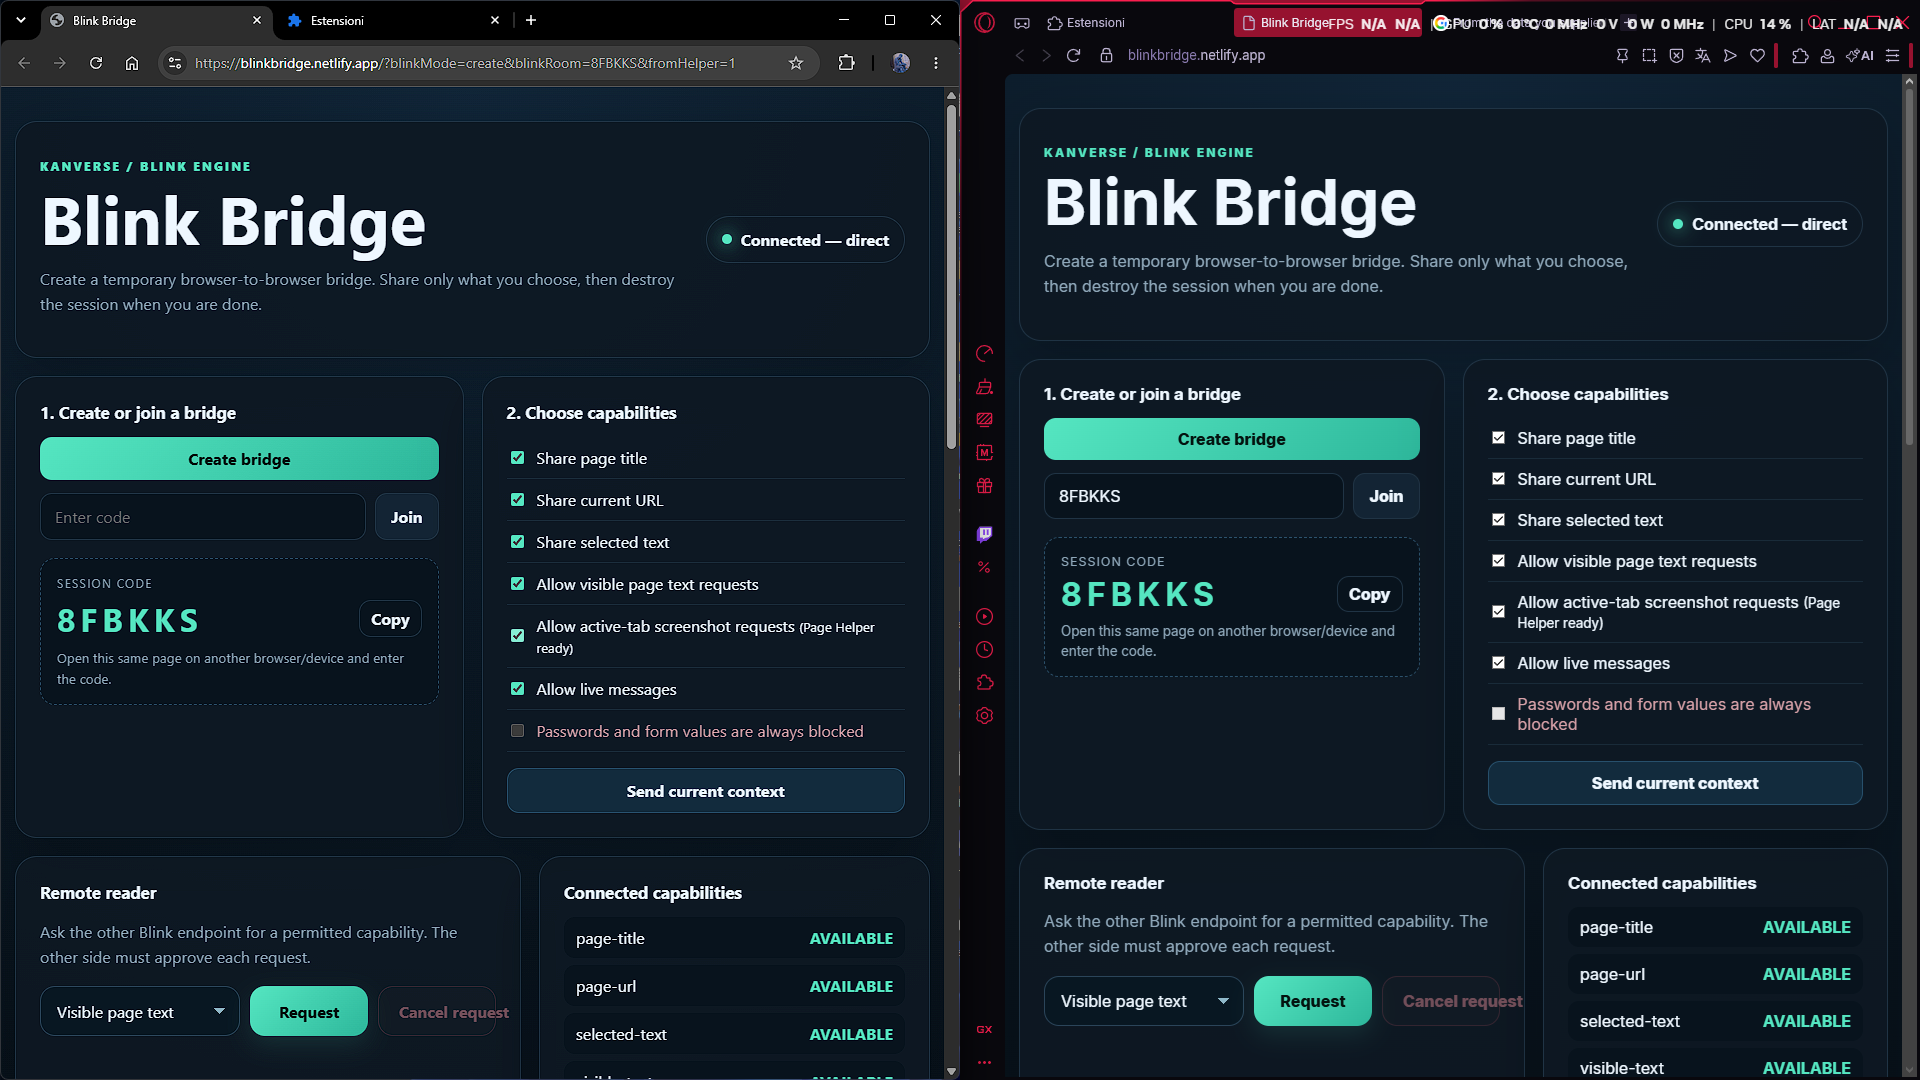Click the translate icon in Opera address bar
Screen dimensions: 1920x1080
coord(1703,56)
